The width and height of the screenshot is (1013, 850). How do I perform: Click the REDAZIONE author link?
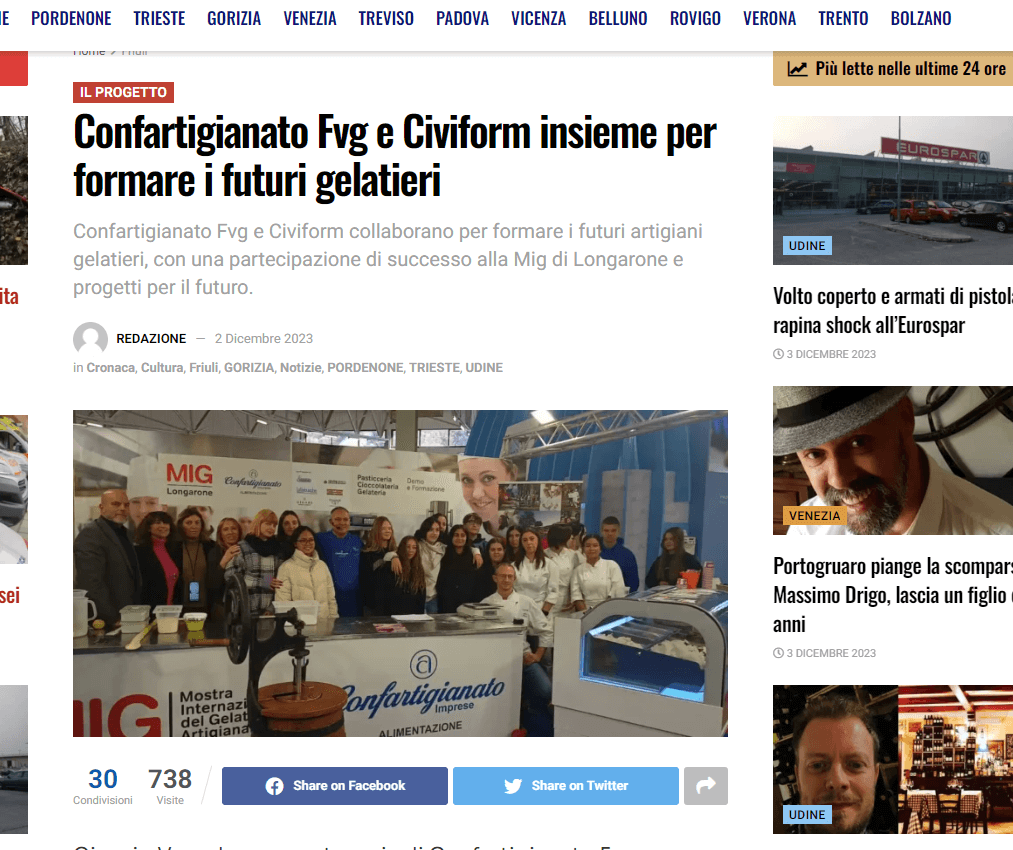tap(151, 338)
